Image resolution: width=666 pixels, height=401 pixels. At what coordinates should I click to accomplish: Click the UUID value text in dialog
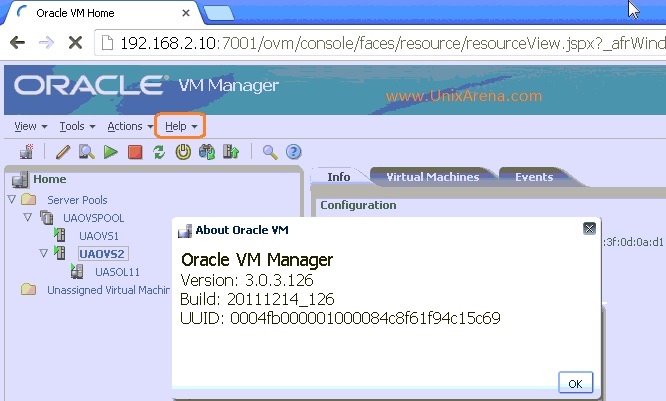coord(365,318)
